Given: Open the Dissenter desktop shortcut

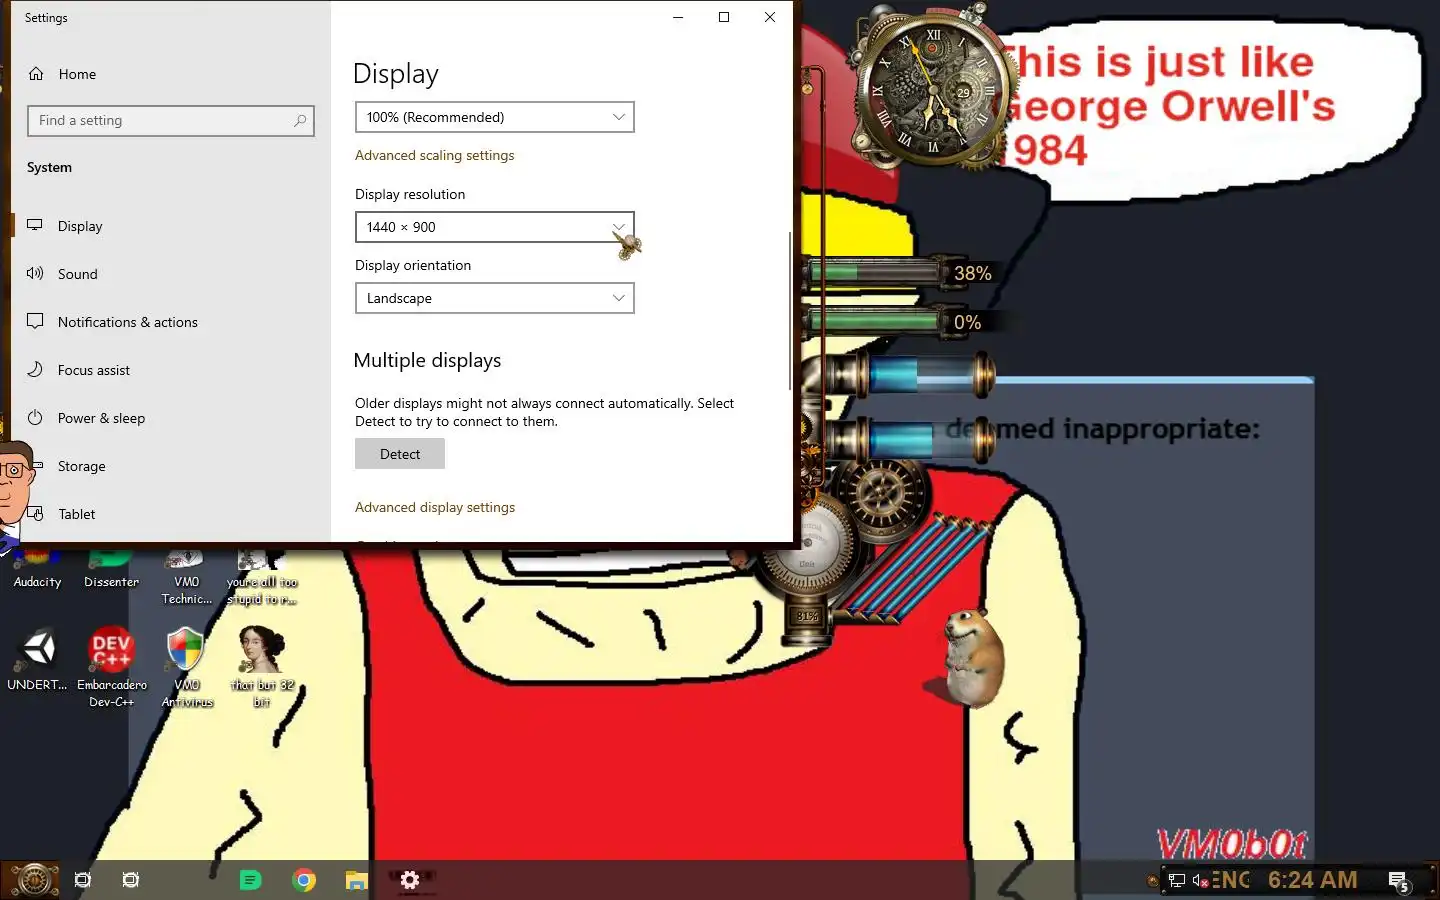Looking at the screenshot, I should coord(111,570).
